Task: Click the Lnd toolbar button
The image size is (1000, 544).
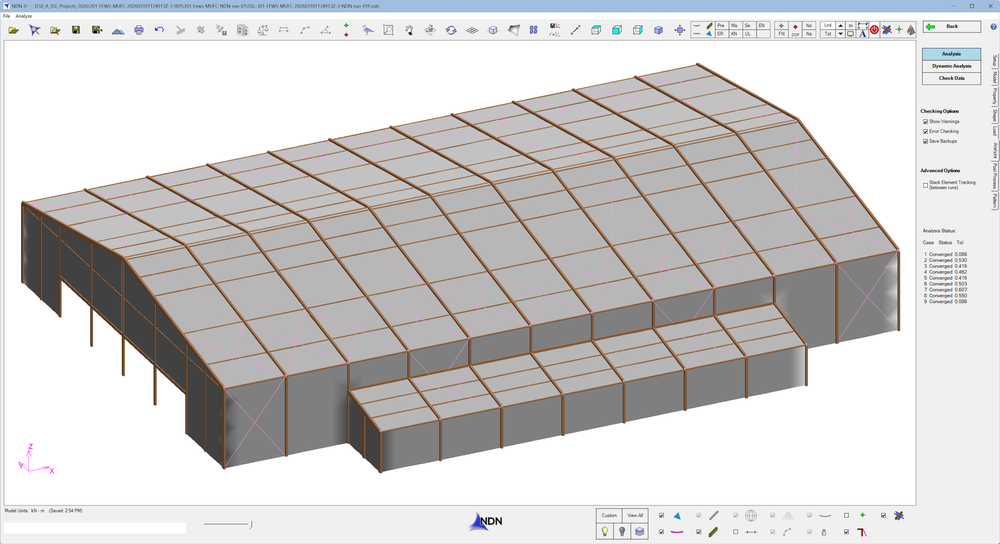Action: (x=828, y=26)
